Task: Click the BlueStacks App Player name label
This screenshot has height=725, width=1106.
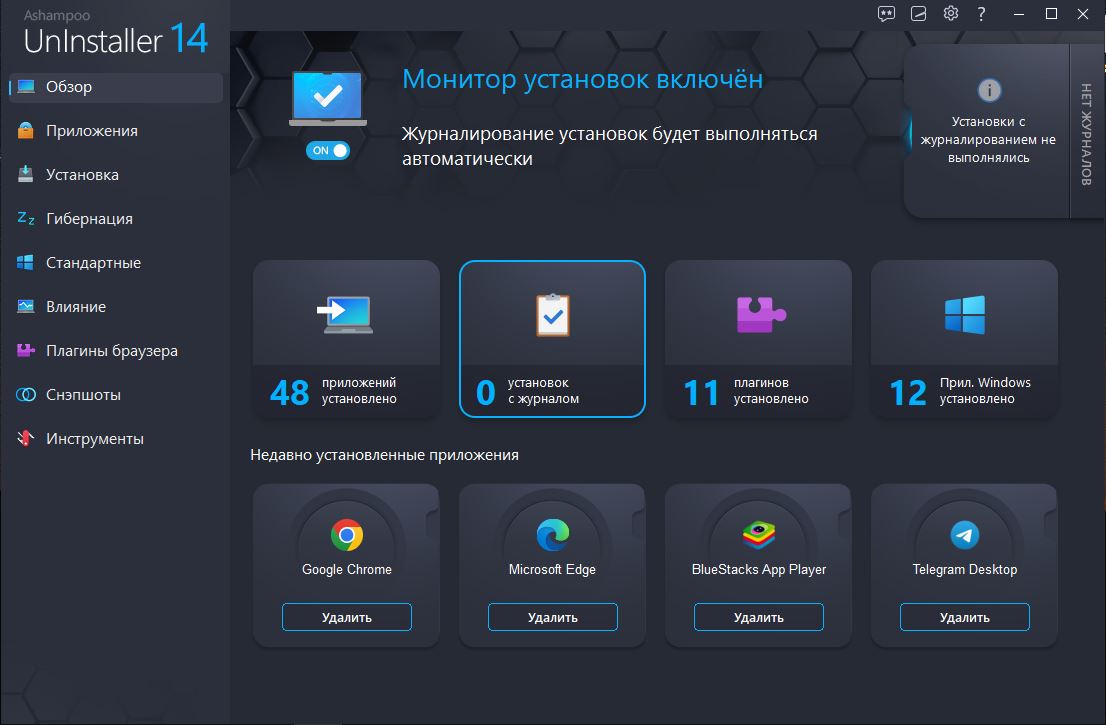Action: pos(759,569)
